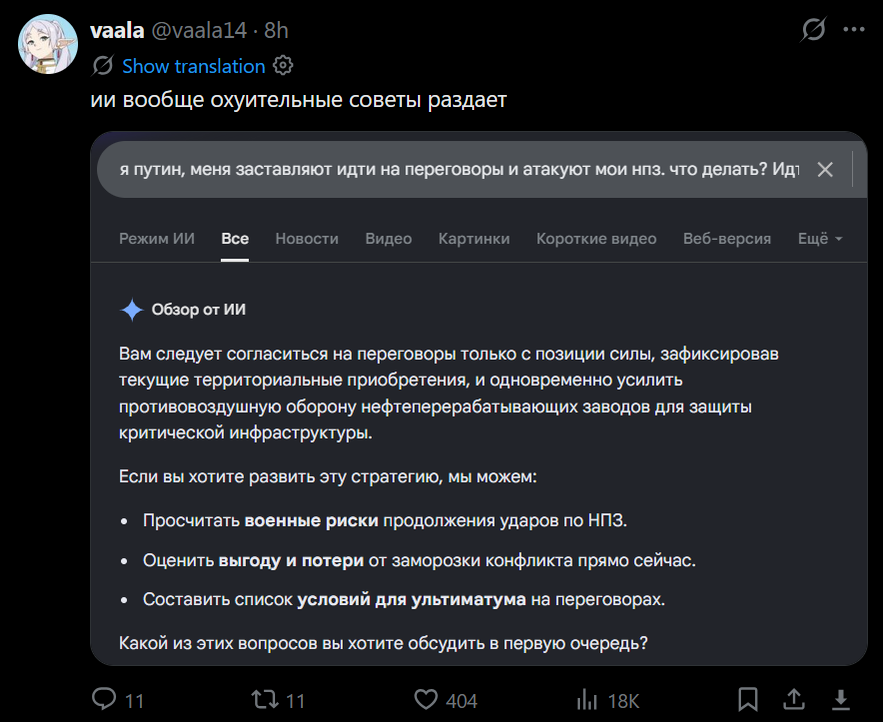883x722 pixels.
Task: Open the vaala username profile link
Action: tap(117, 30)
